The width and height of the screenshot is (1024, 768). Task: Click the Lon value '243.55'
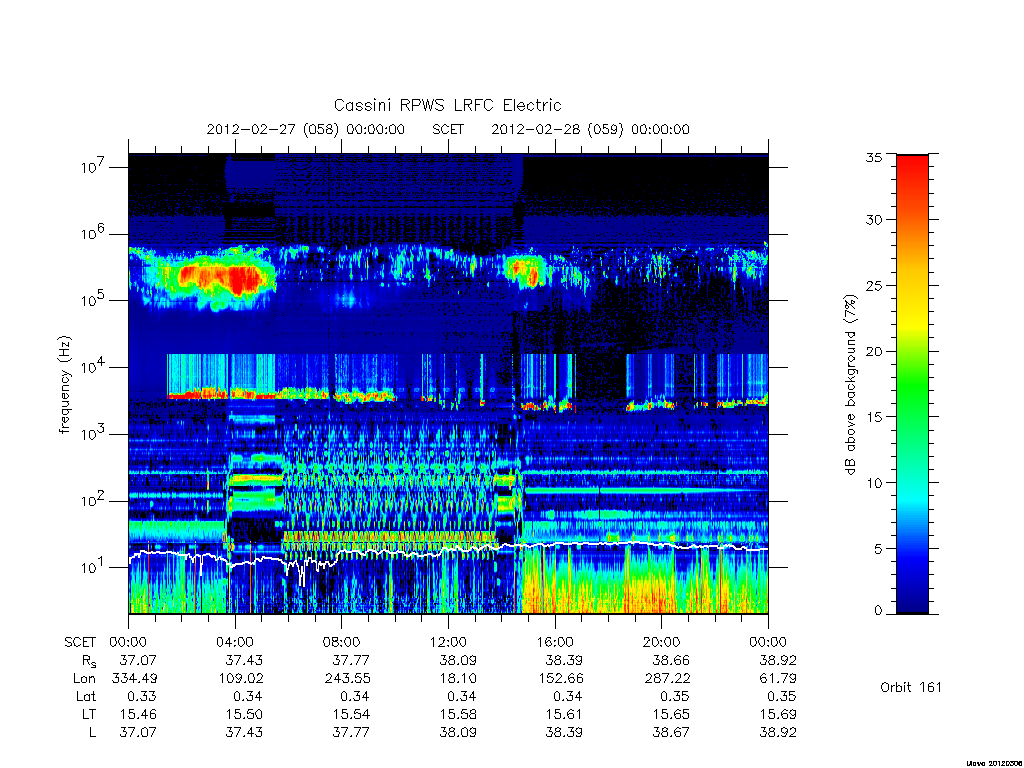click(347, 679)
